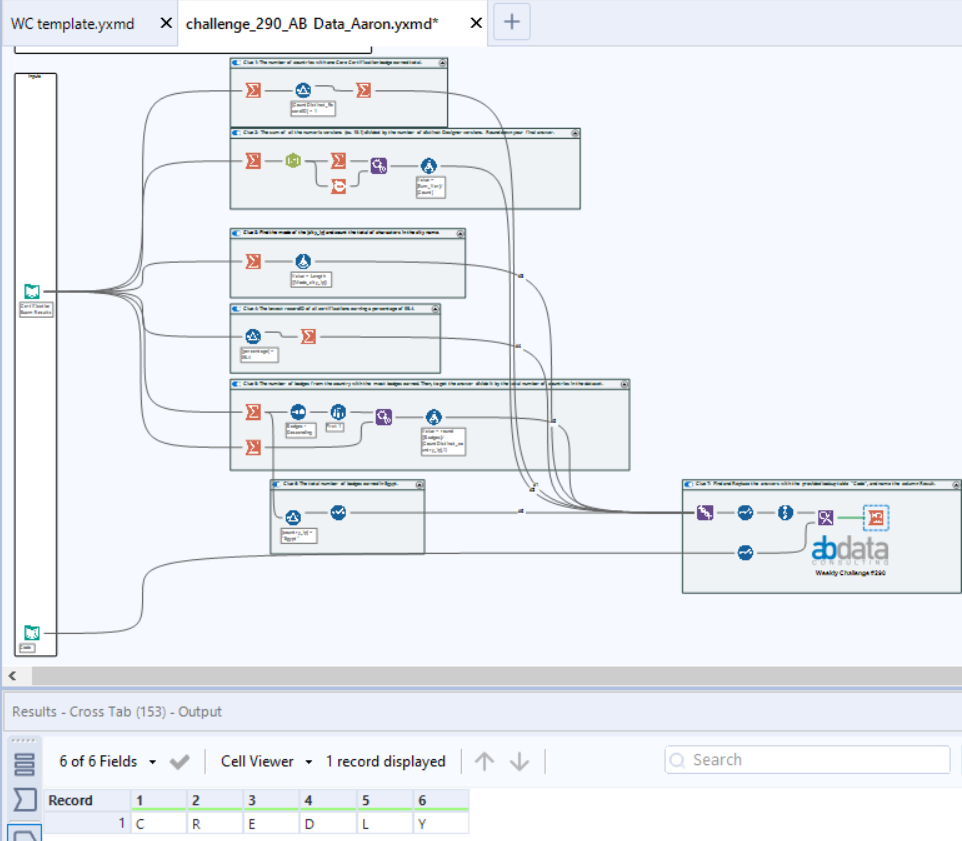Switch to challenge_290_AB Data_Aaron.yxmd tab

click(x=312, y=24)
